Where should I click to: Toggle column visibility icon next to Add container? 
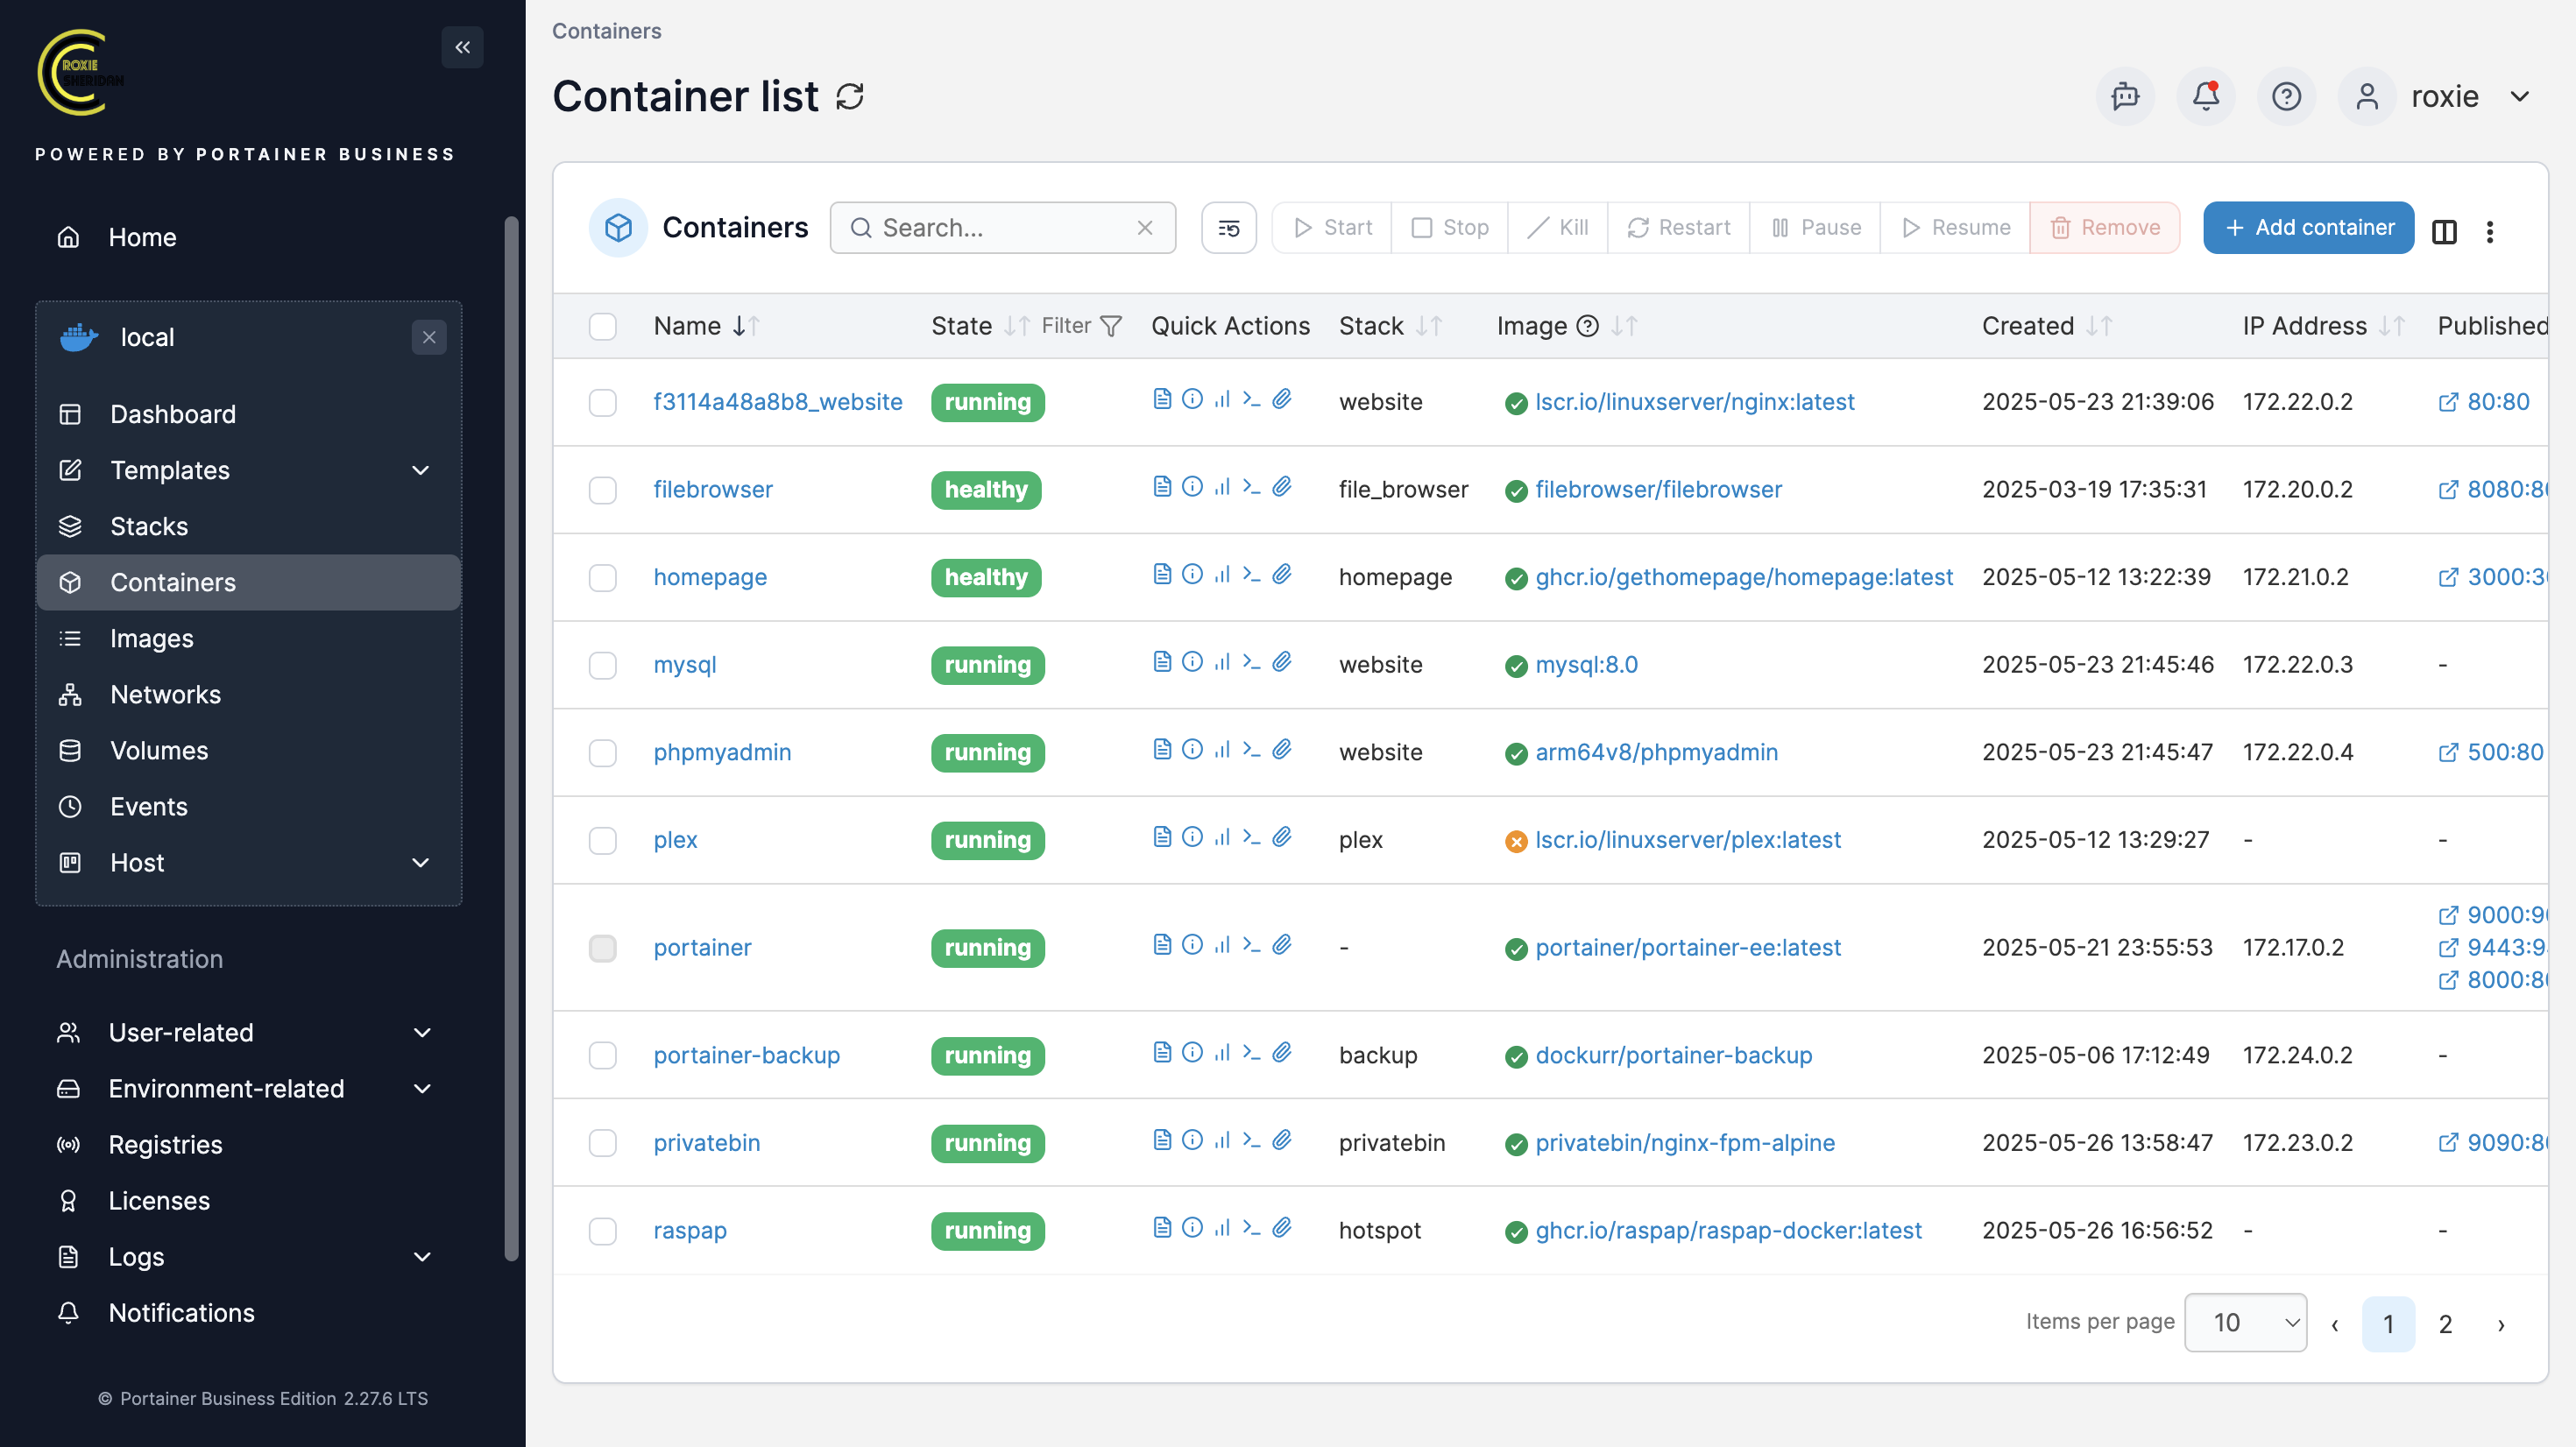tap(2444, 231)
